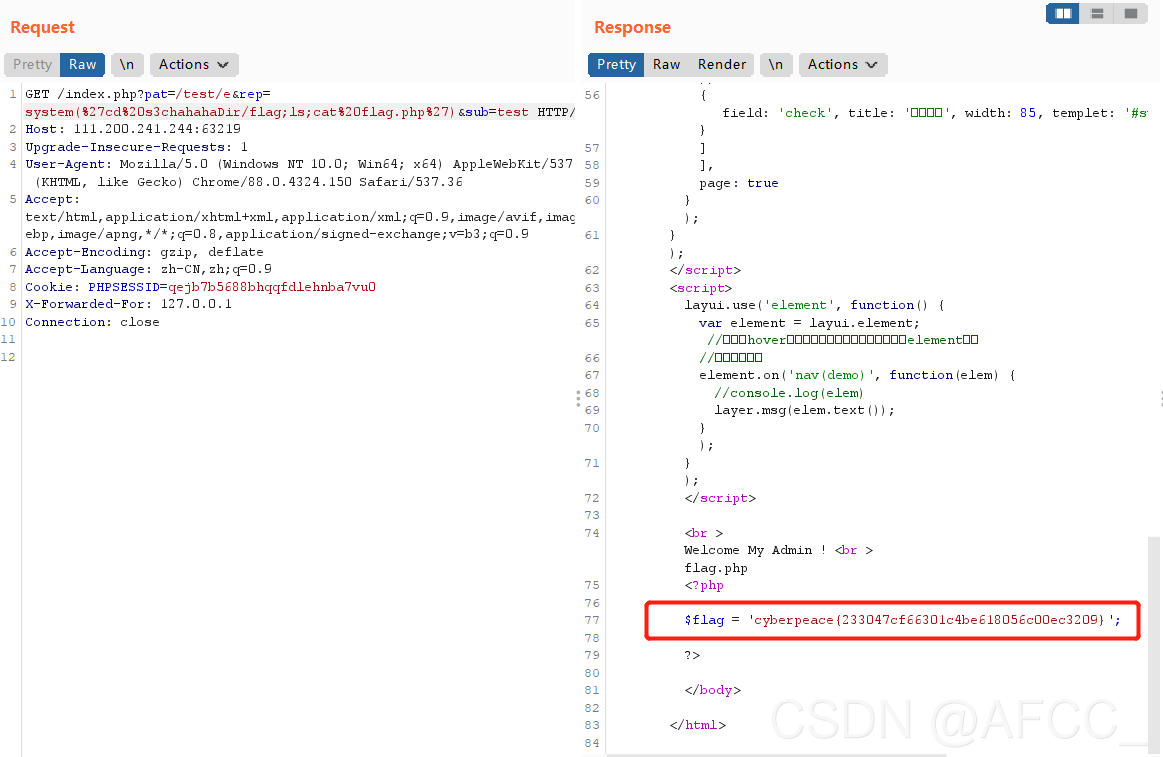Click the GET /index.php request line
The image size is (1163, 757).
point(148,94)
